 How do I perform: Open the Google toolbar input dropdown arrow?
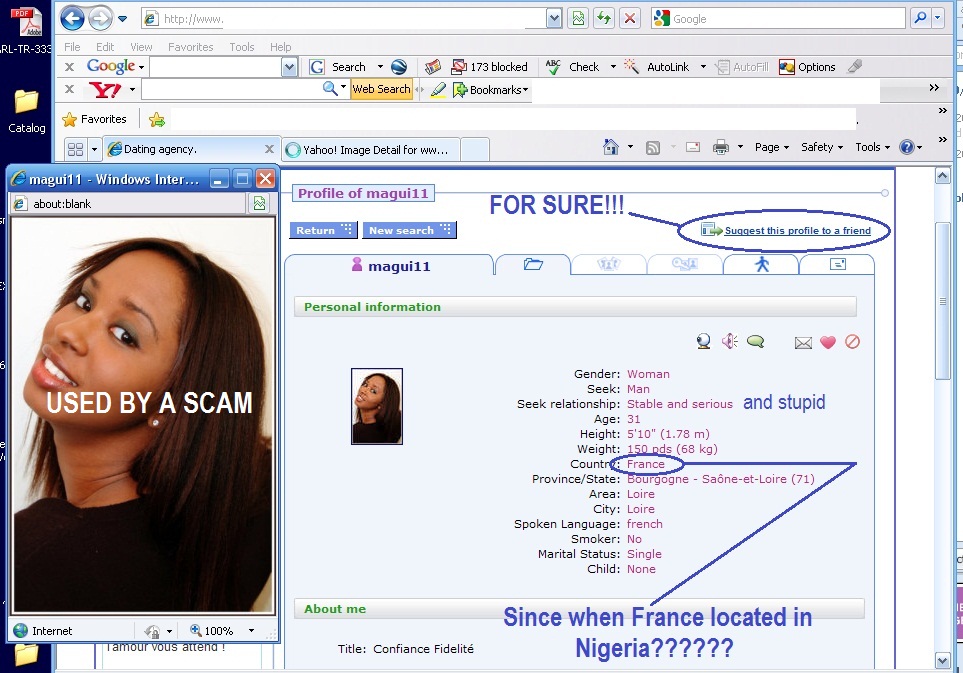(289, 67)
